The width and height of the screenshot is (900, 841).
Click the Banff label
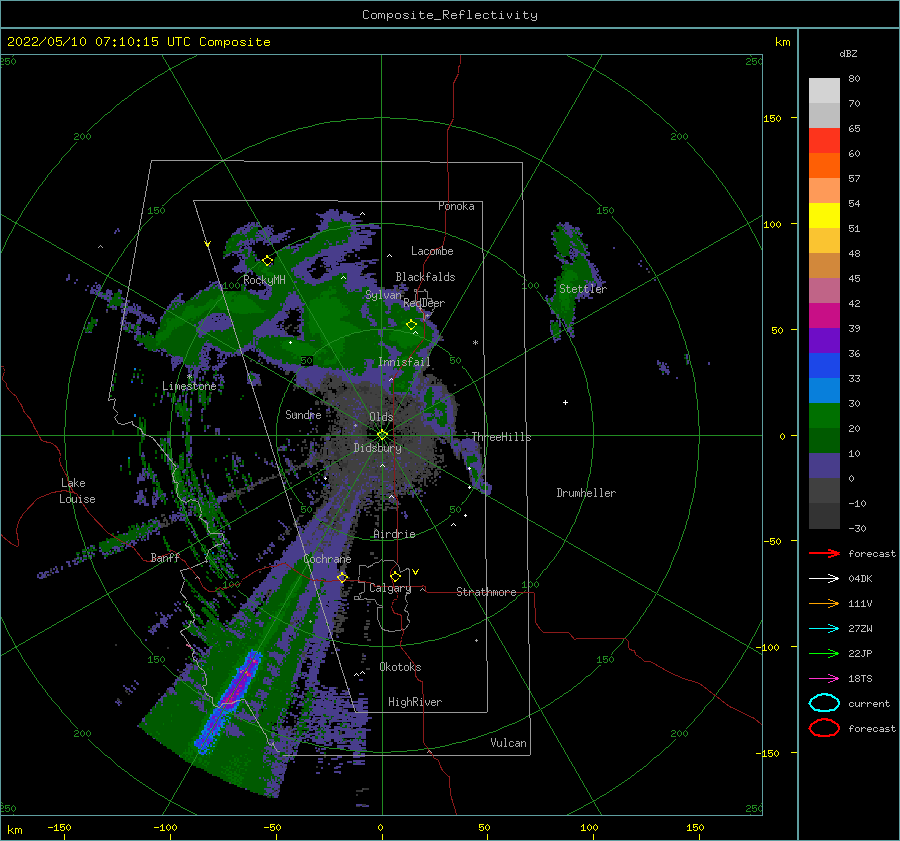[165, 557]
